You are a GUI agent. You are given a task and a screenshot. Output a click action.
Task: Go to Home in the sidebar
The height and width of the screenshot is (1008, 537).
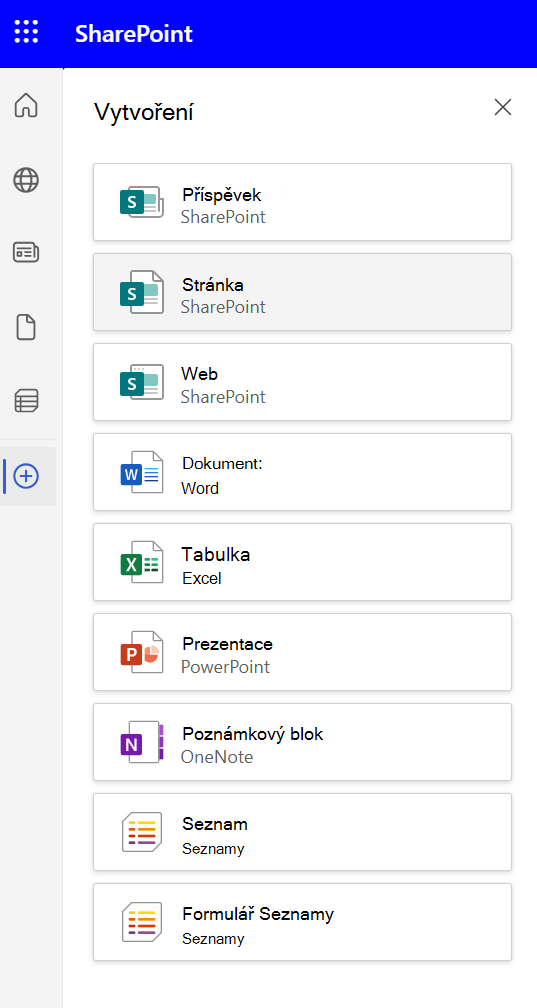click(x=26, y=105)
